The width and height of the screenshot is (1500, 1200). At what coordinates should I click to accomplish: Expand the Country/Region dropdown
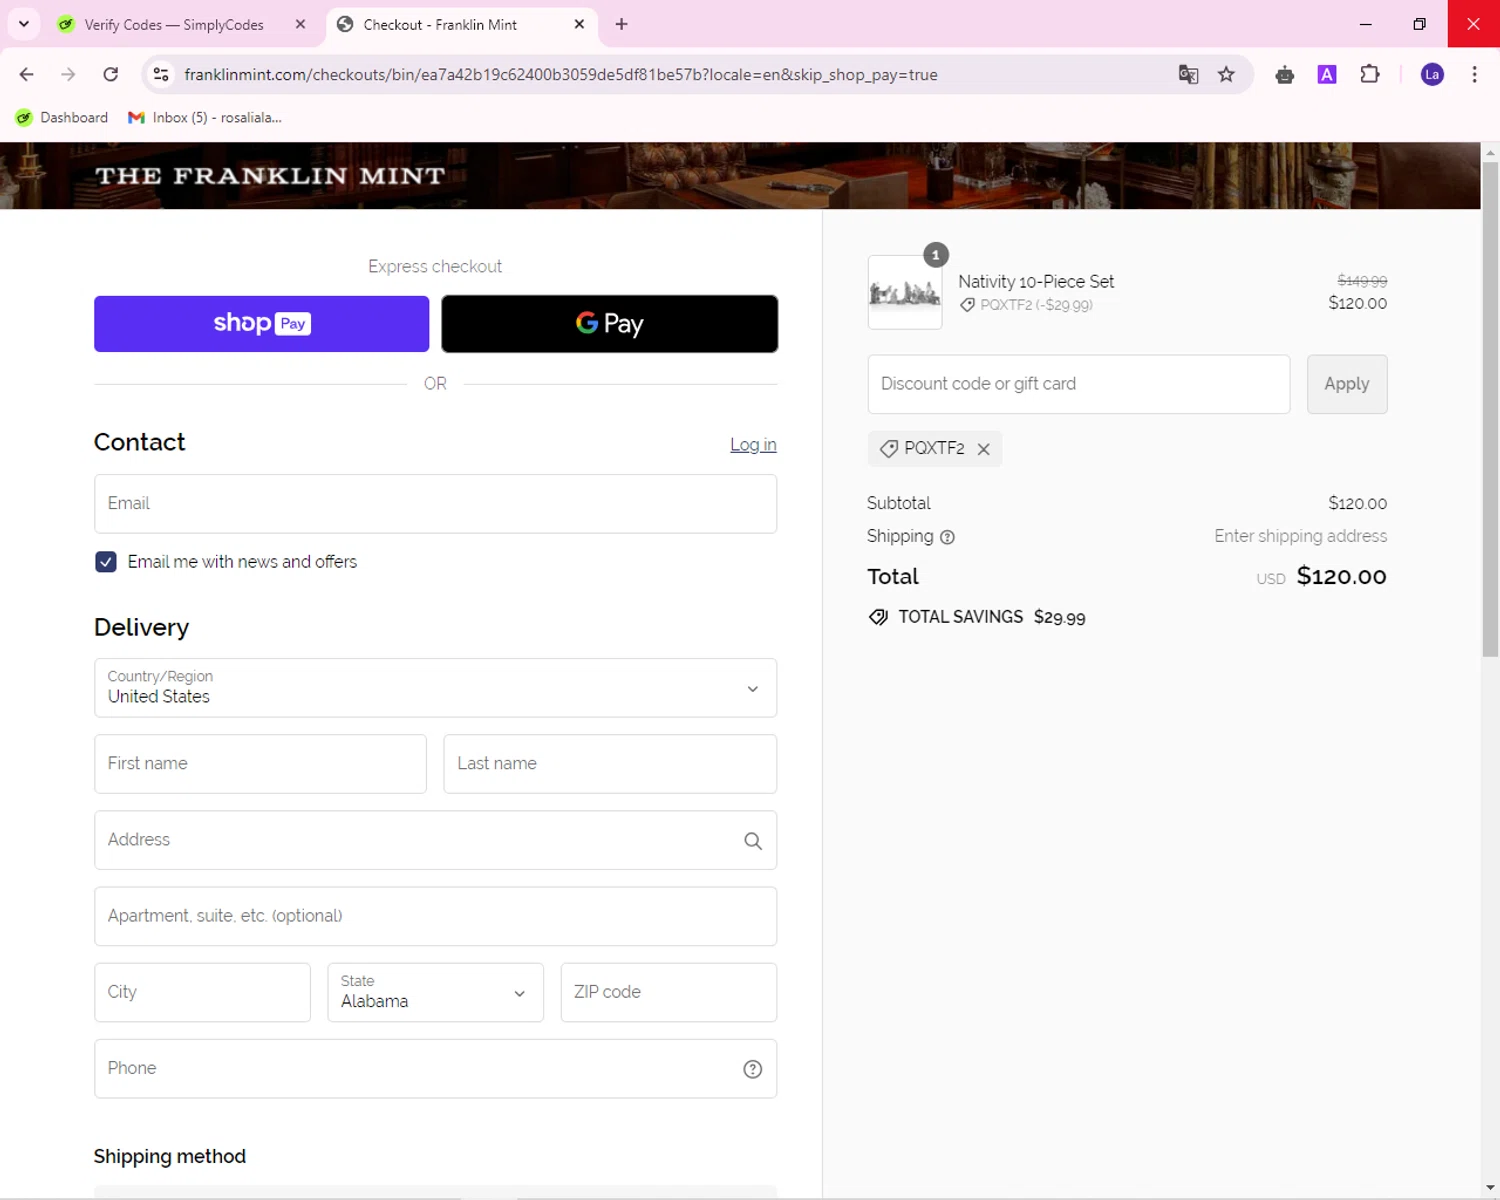pos(435,688)
